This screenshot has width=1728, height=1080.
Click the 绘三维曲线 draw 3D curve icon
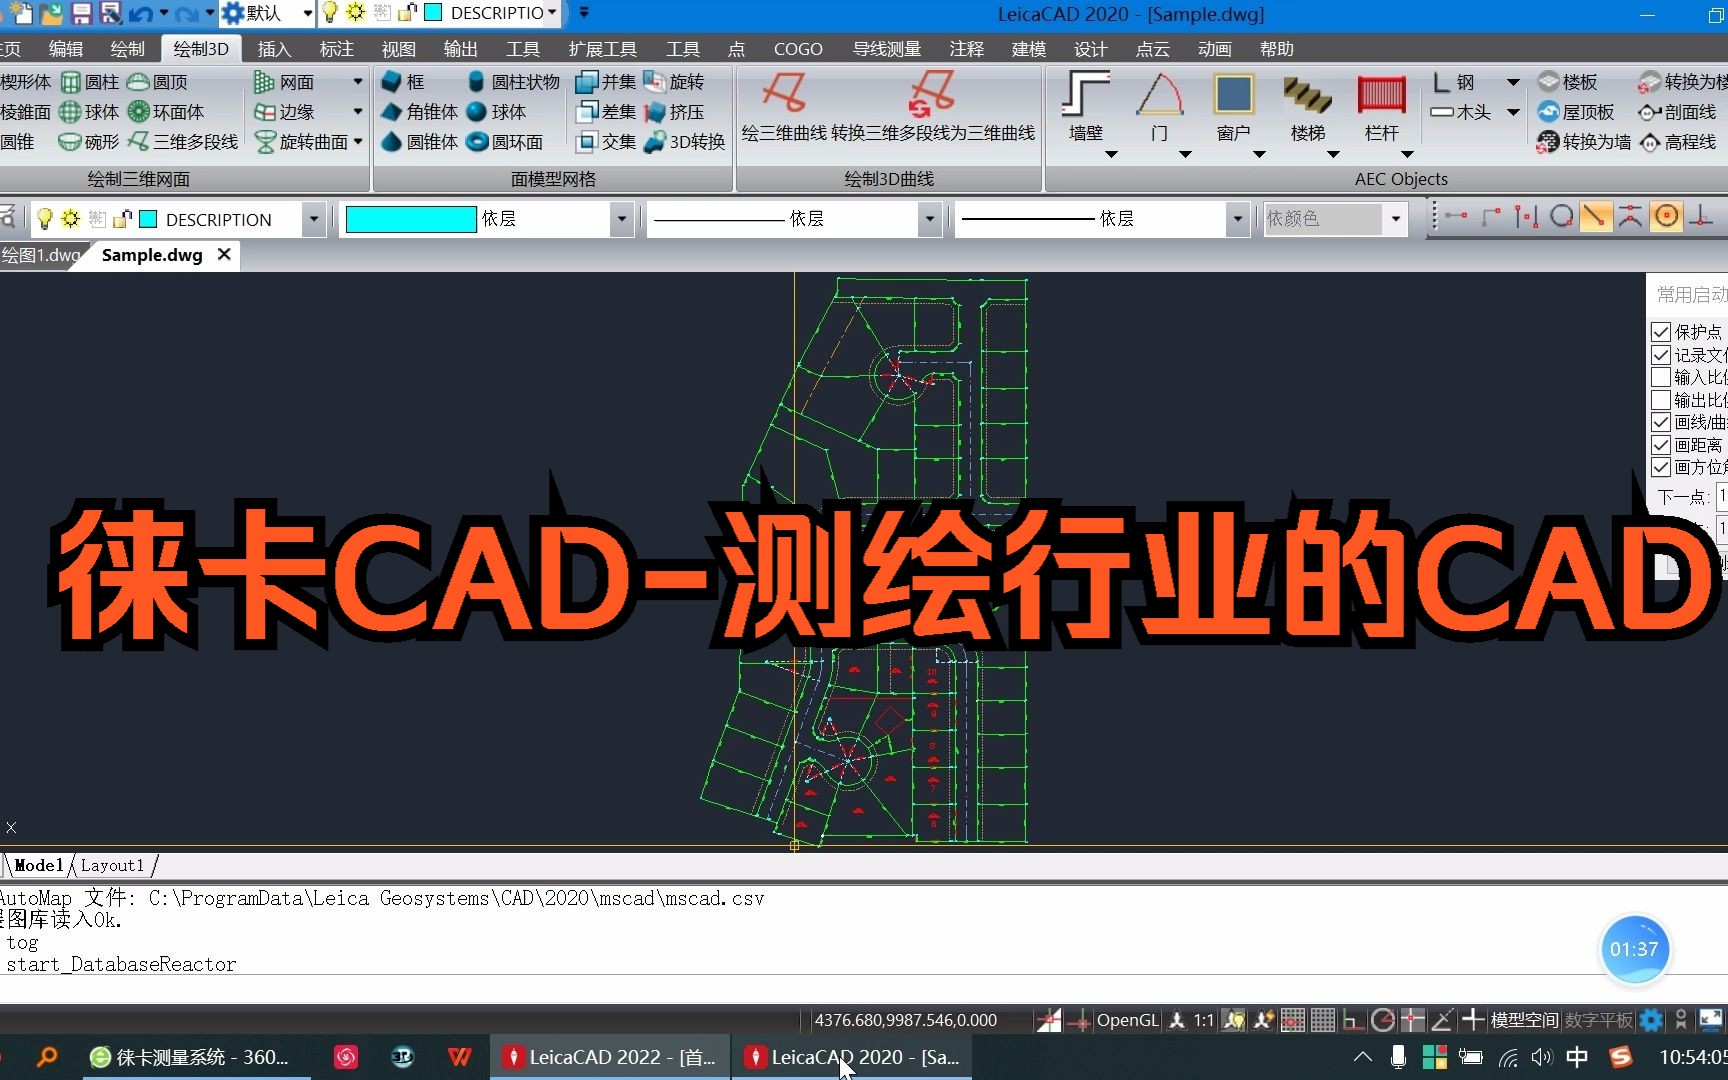click(x=784, y=105)
